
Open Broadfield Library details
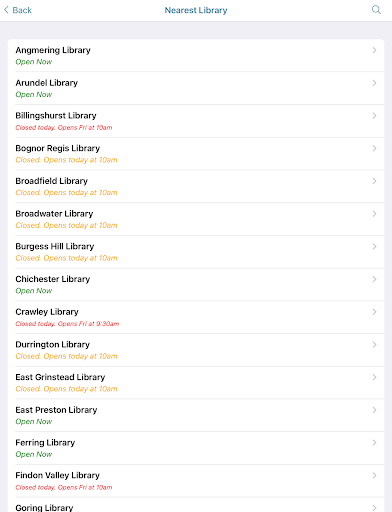(x=196, y=186)
